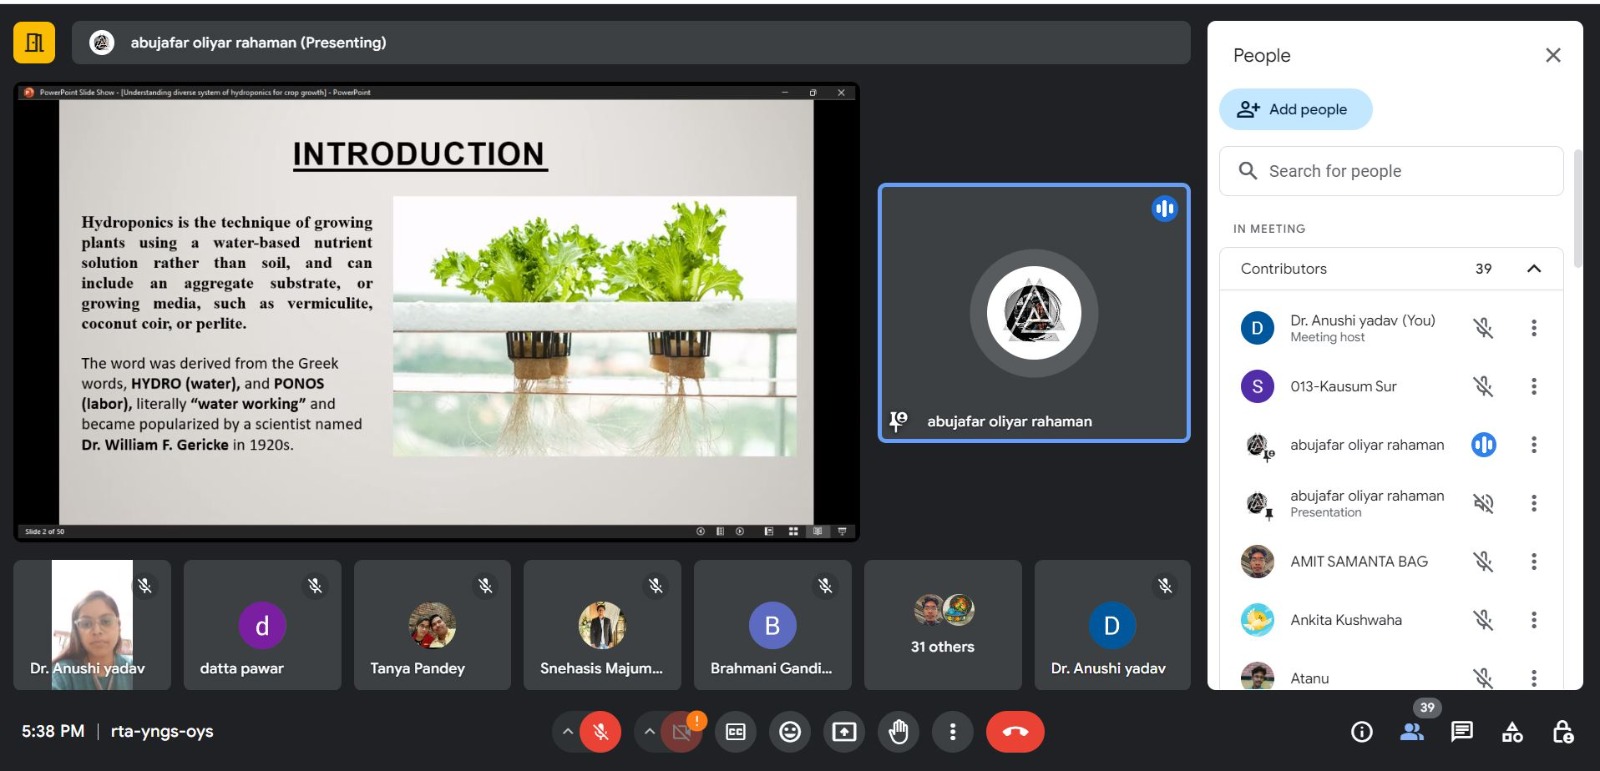Open video settings arrow beside camera
The width and height of the screenshot is (1600, 771).
click(x=649, y=732)
